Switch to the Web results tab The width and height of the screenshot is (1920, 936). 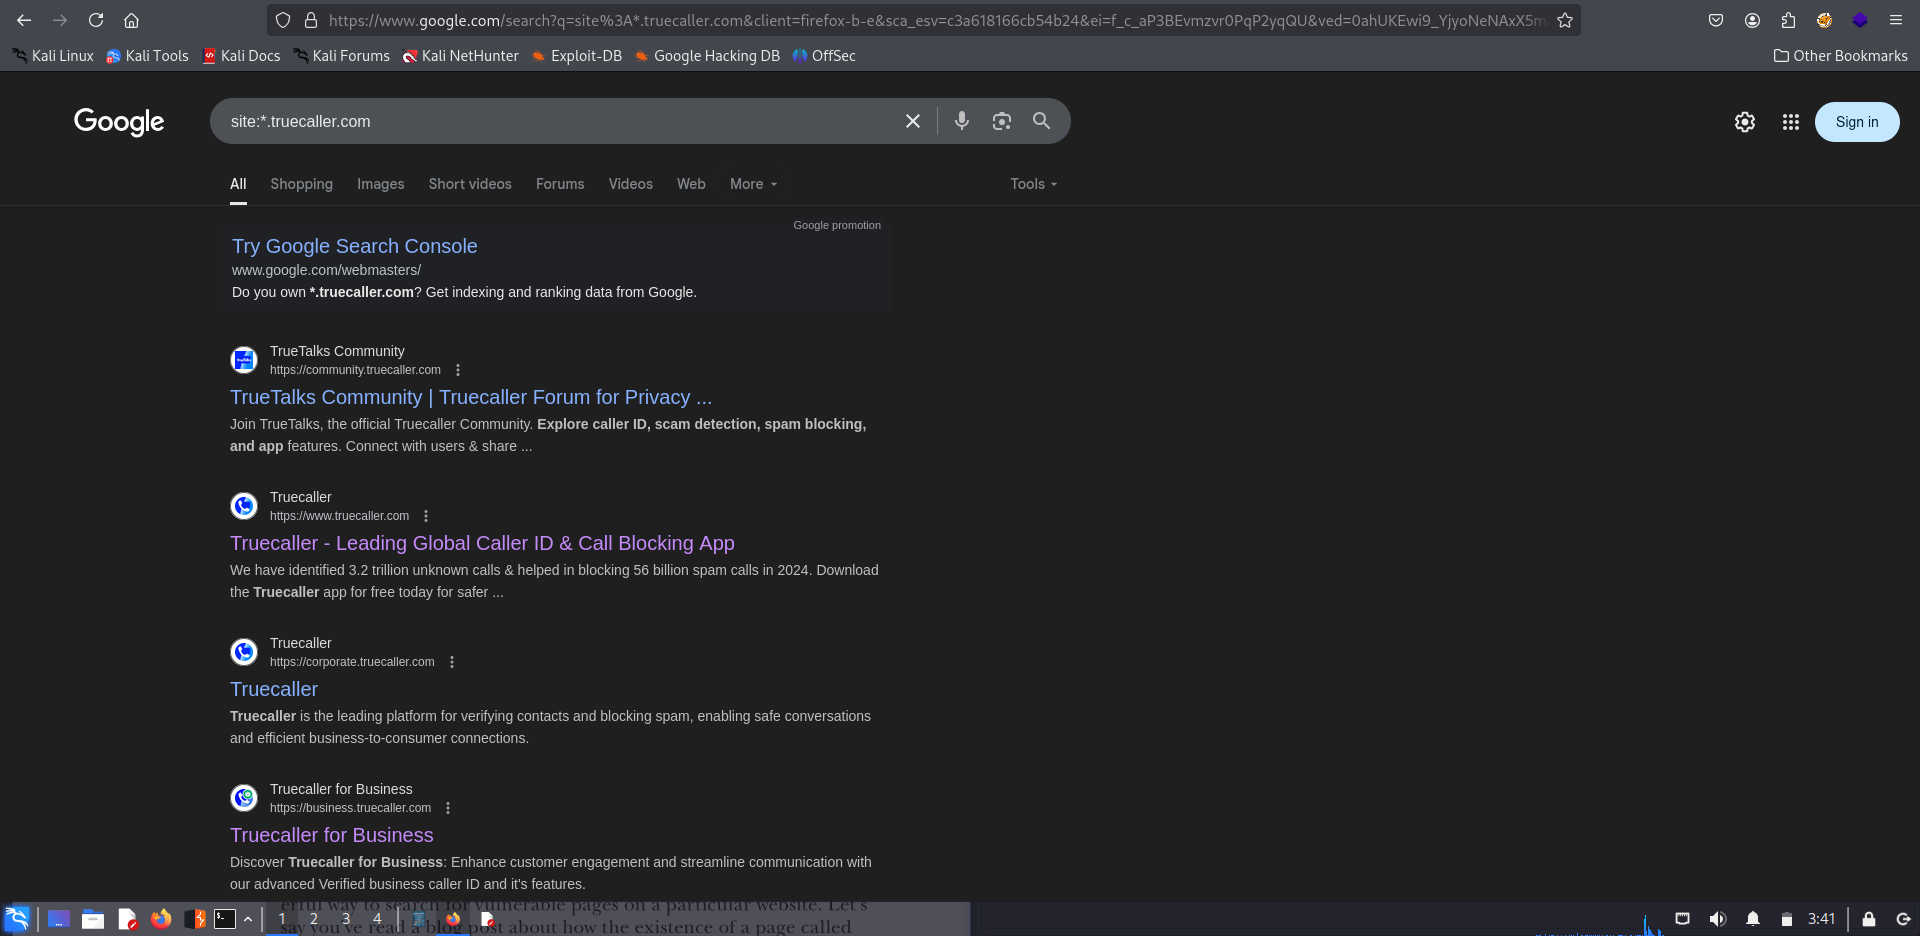click(x=691, y=184)
